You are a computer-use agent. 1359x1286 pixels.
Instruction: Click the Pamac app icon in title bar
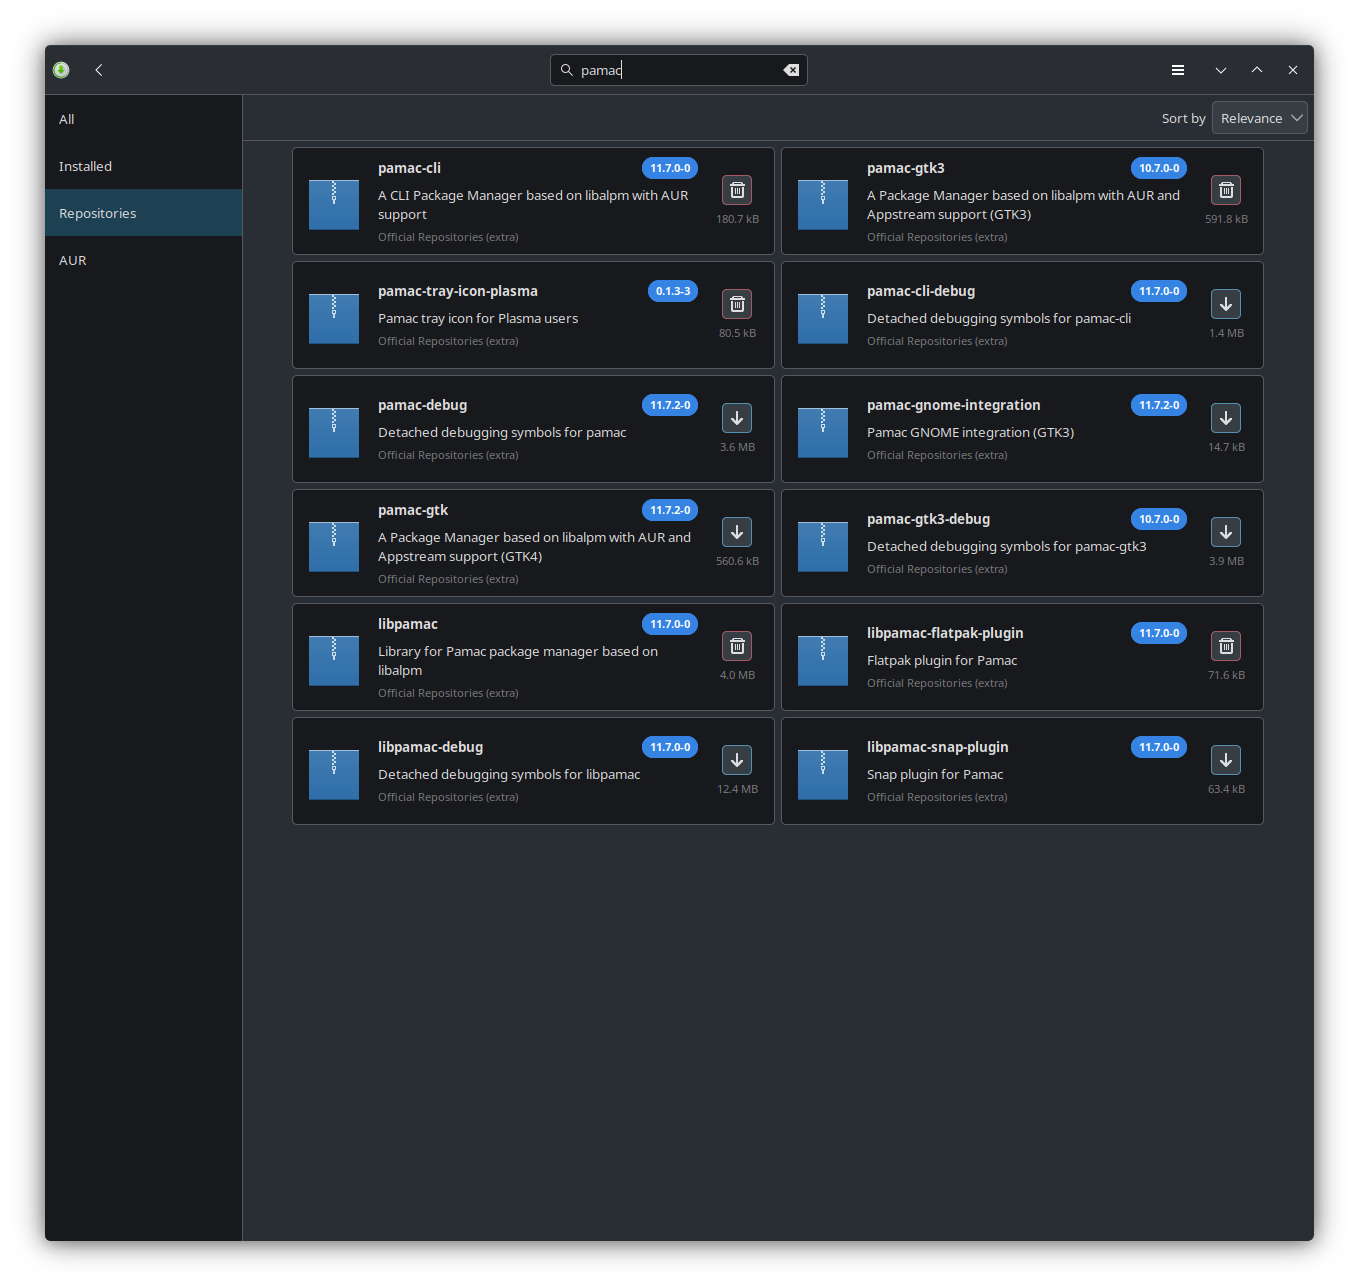tap(61, 70)
